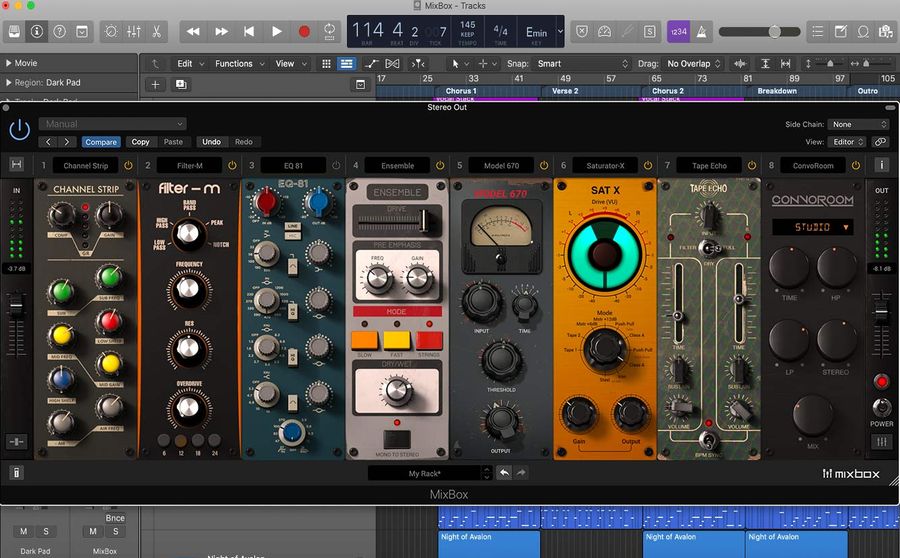Click the Undo button
Screen dimensions: 900x558
pyautogui.click(x=211, y=142)
